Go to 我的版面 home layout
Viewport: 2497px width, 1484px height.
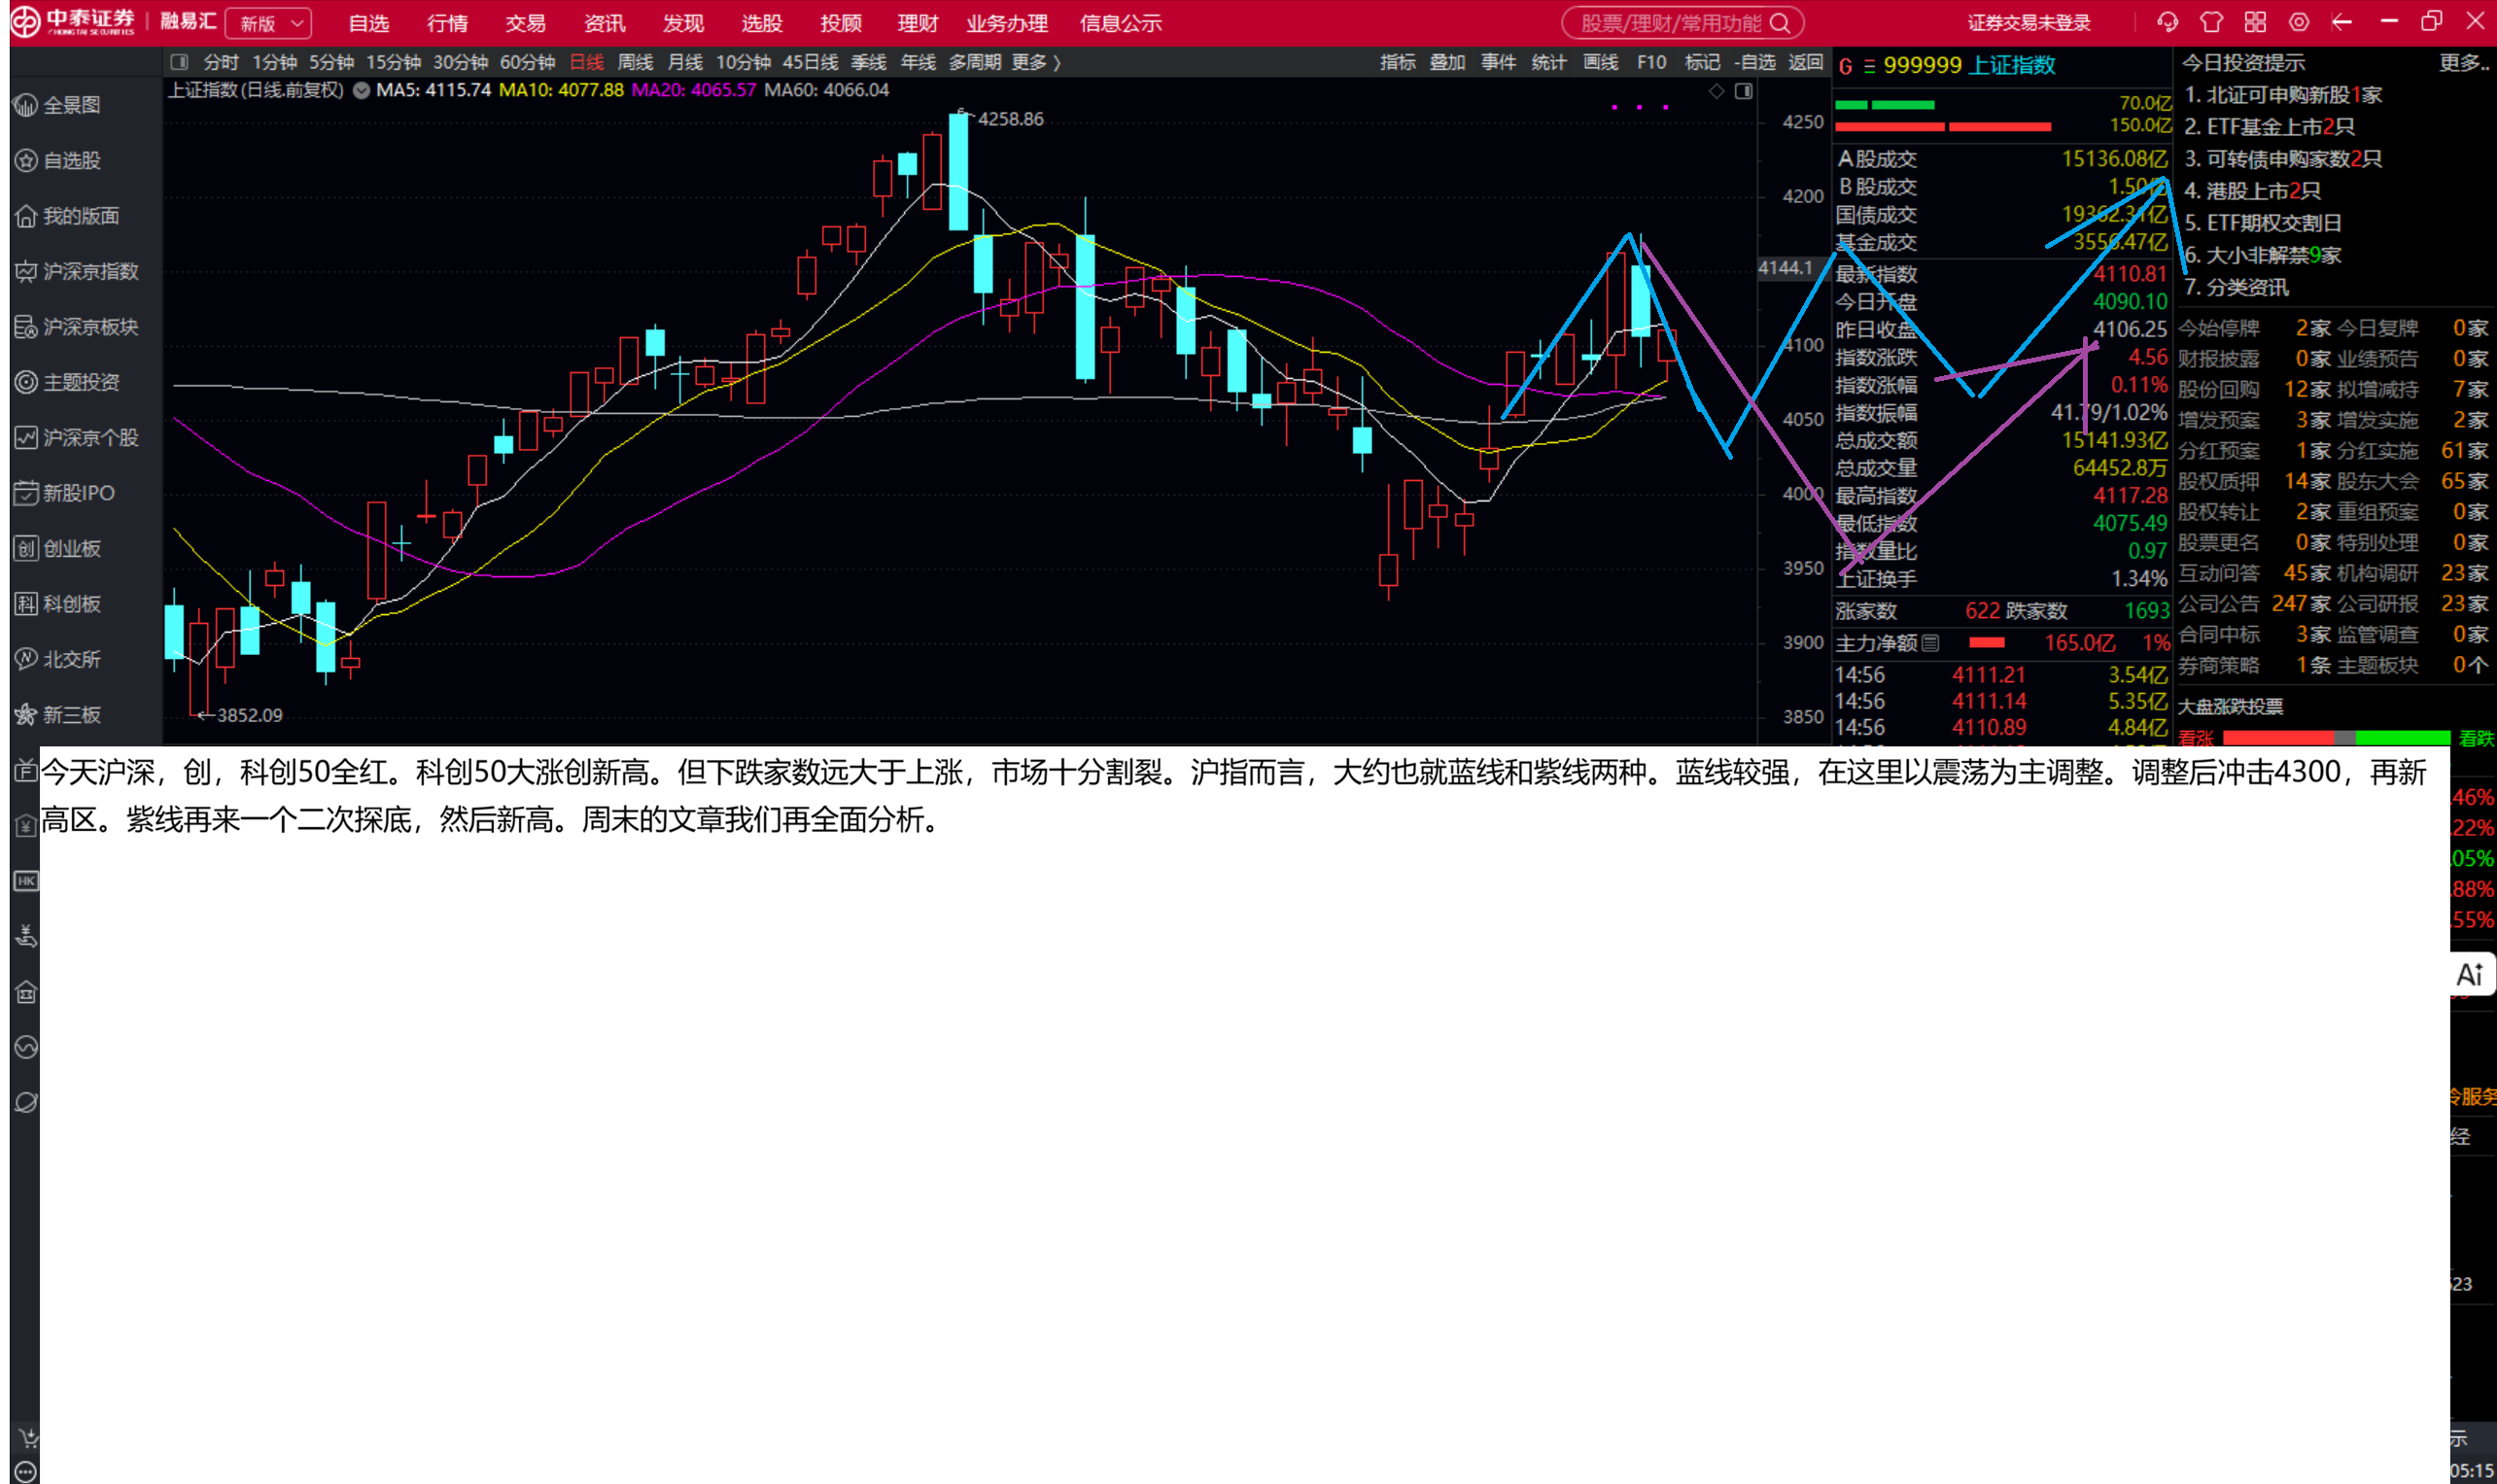click(x=67, y=216)
